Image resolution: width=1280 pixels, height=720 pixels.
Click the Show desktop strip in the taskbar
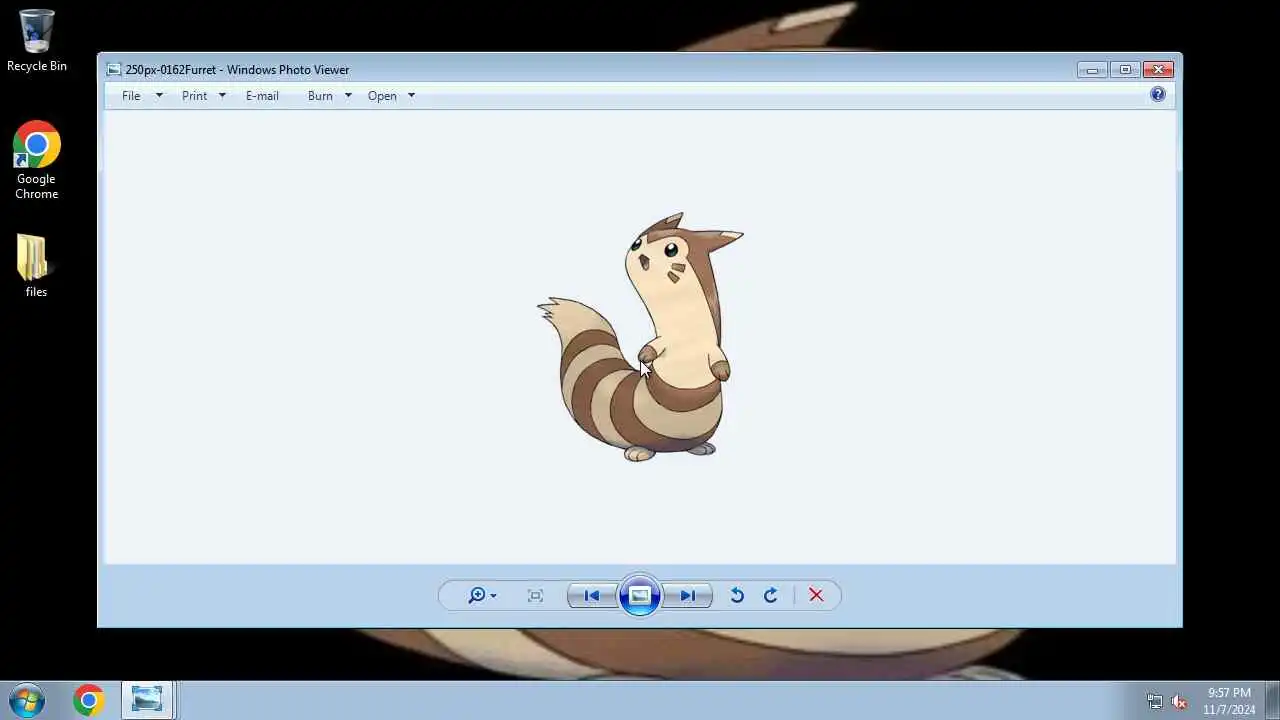(1272, 701)
